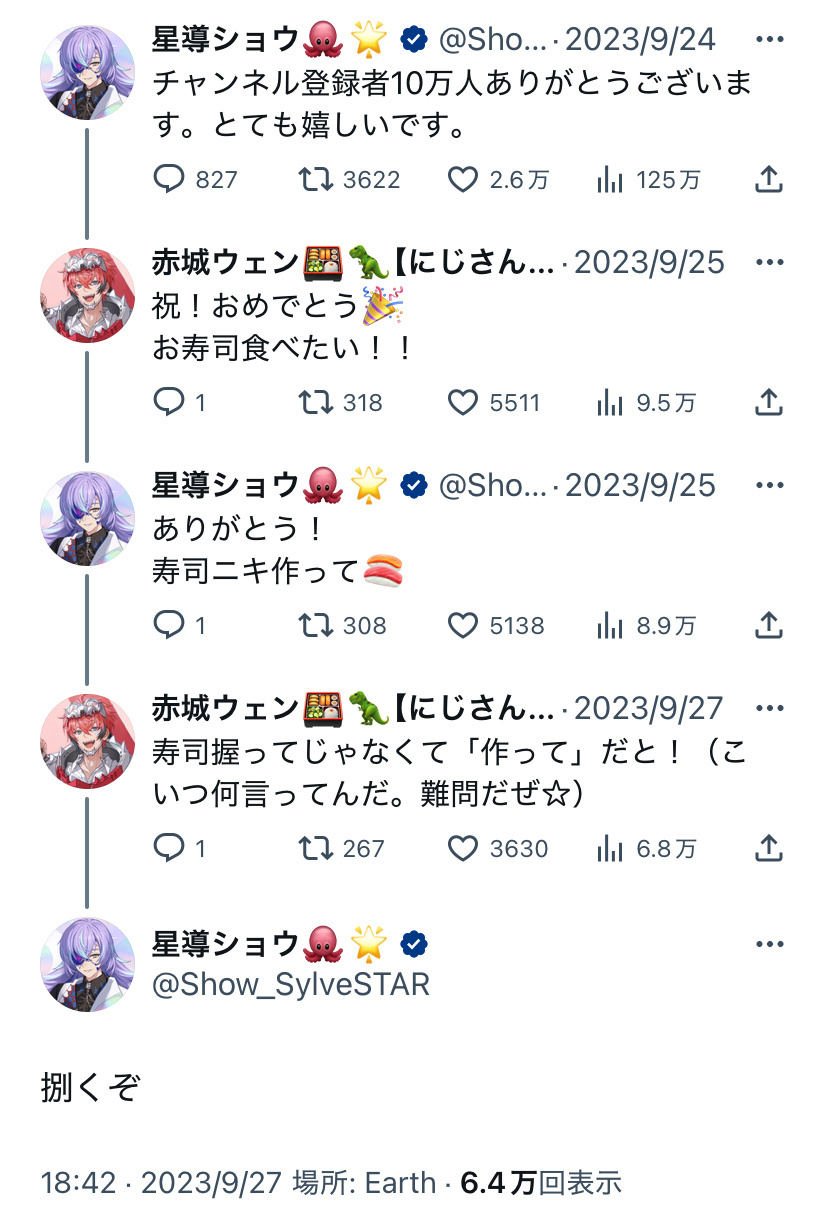828x1217 pixels.
Task: View analytics showing 125万 impressions
Action: 648,180
